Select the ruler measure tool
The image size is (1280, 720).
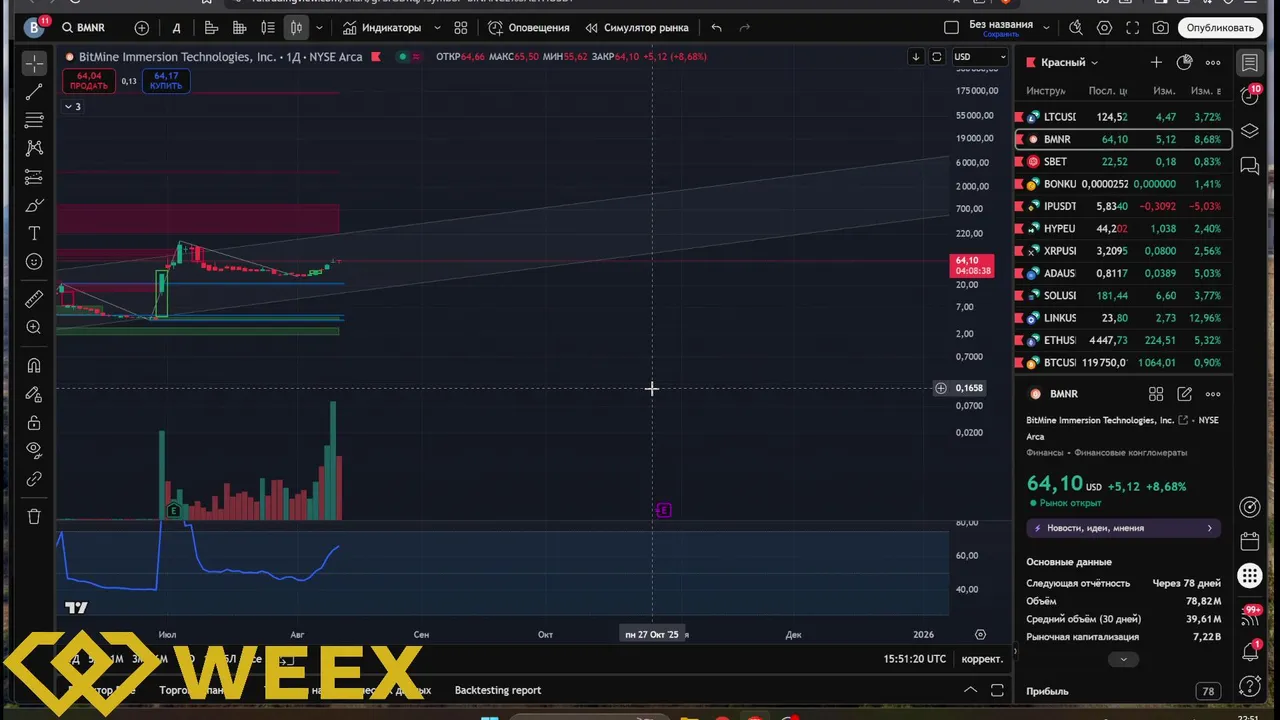(x=34, y=298)
